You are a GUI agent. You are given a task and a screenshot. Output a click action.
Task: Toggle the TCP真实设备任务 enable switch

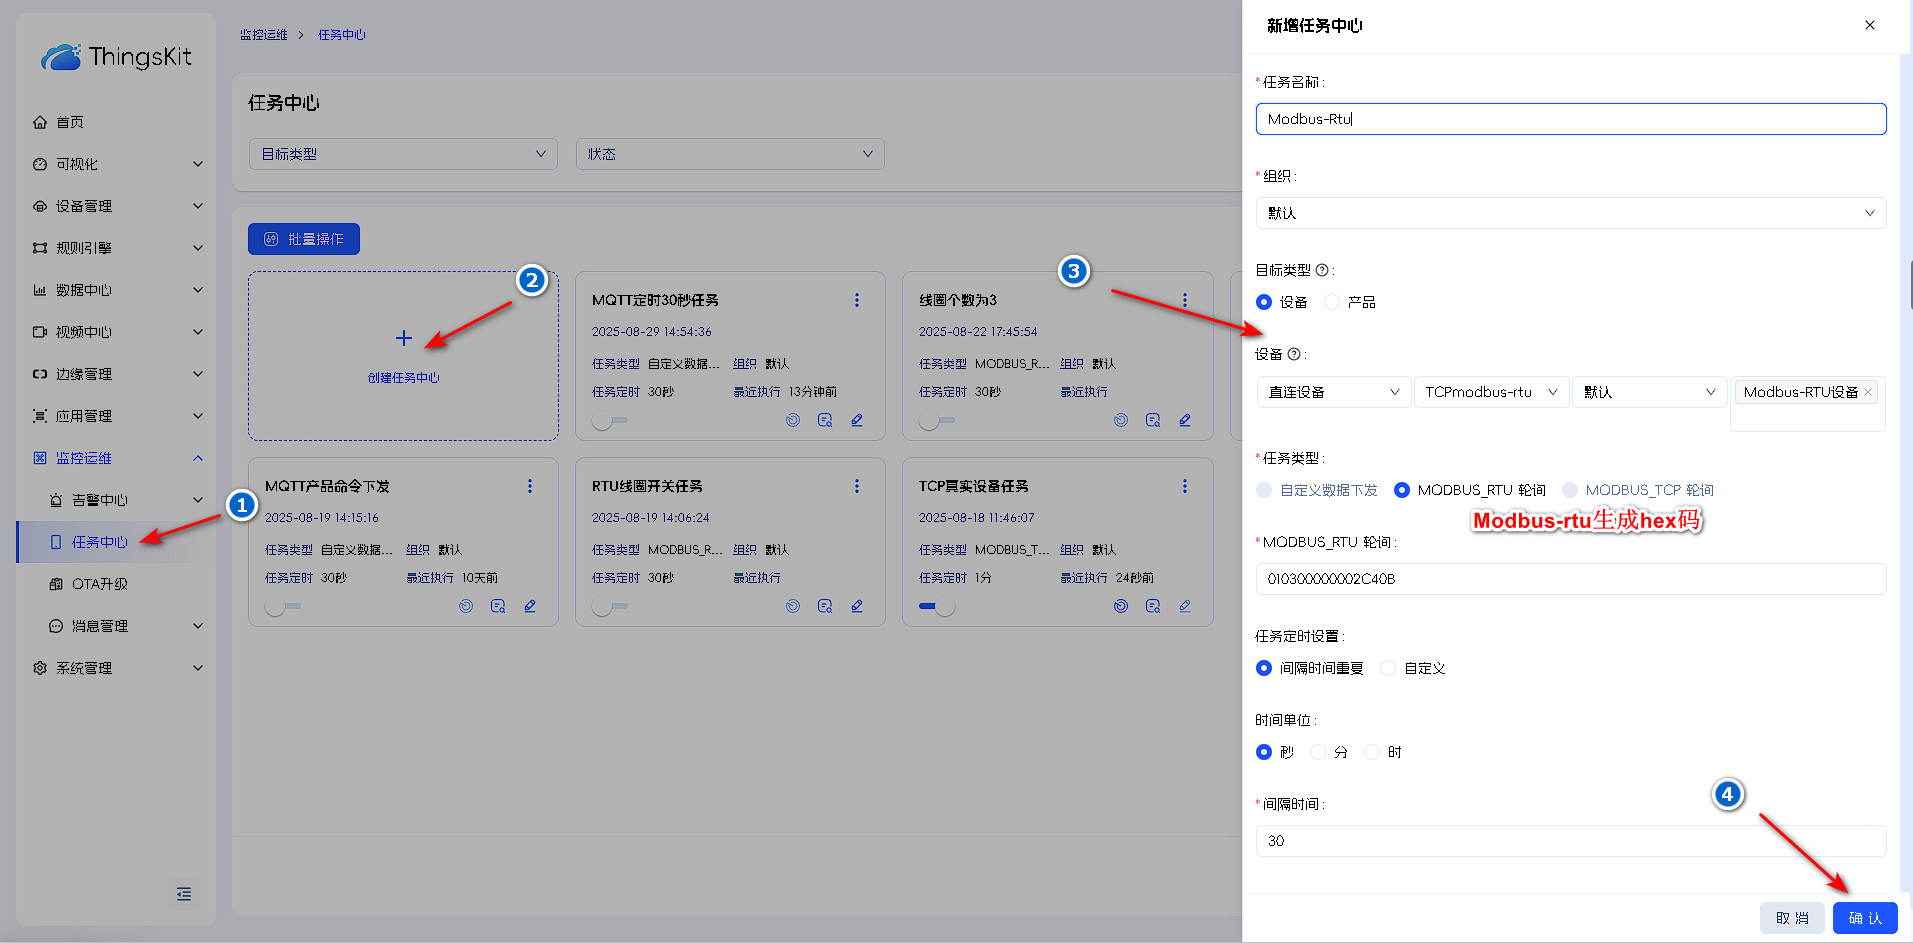point(936,606)
